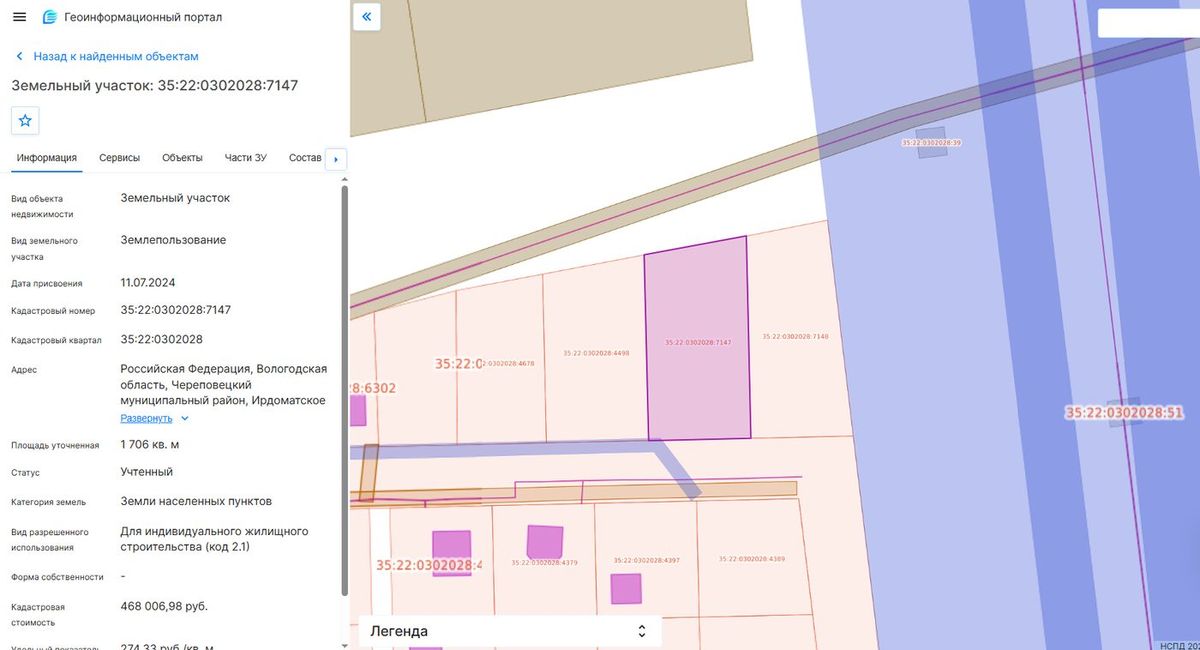Click the status value Учтенный
The image size is (1200, 650).
(x=147, y=471)
